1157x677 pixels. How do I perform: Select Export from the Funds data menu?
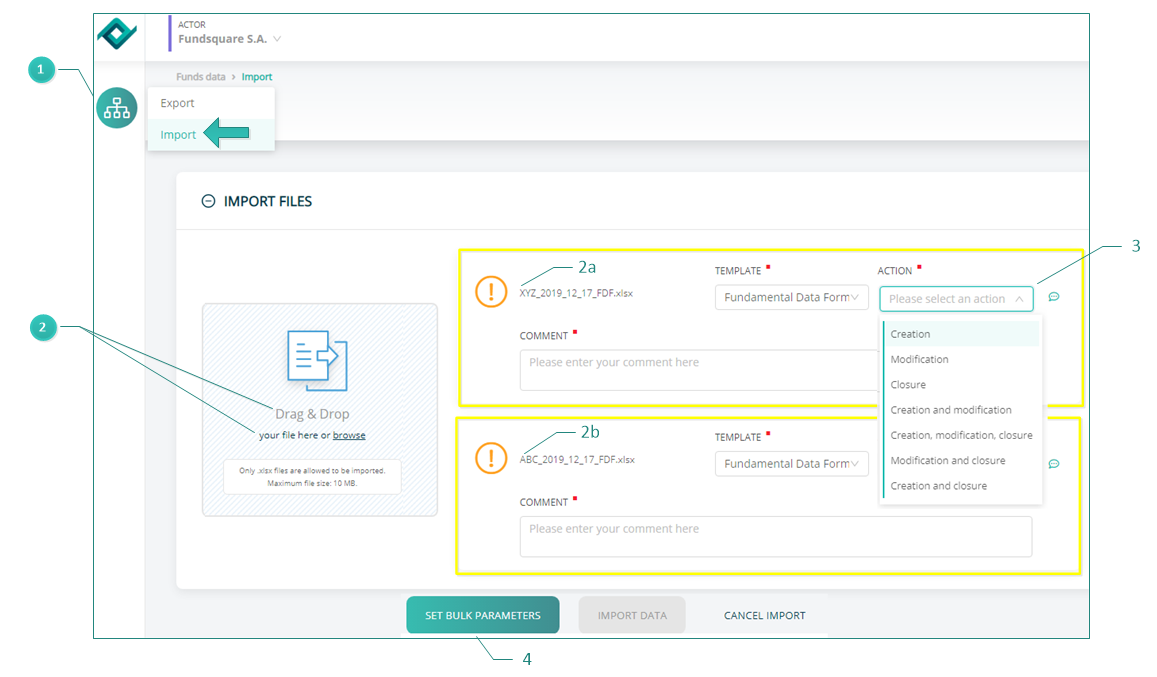pyautogui.click(x=177, y=103)
